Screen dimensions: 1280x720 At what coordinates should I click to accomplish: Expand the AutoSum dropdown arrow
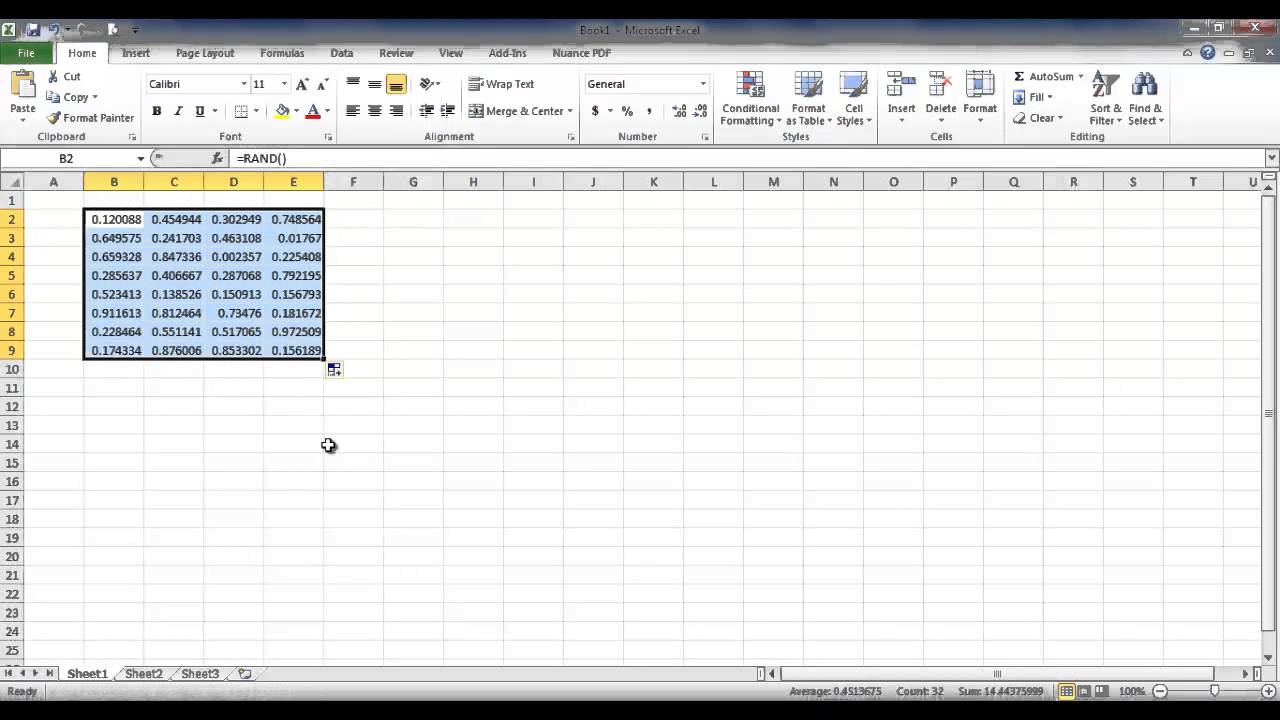(x=1080, y=76)
